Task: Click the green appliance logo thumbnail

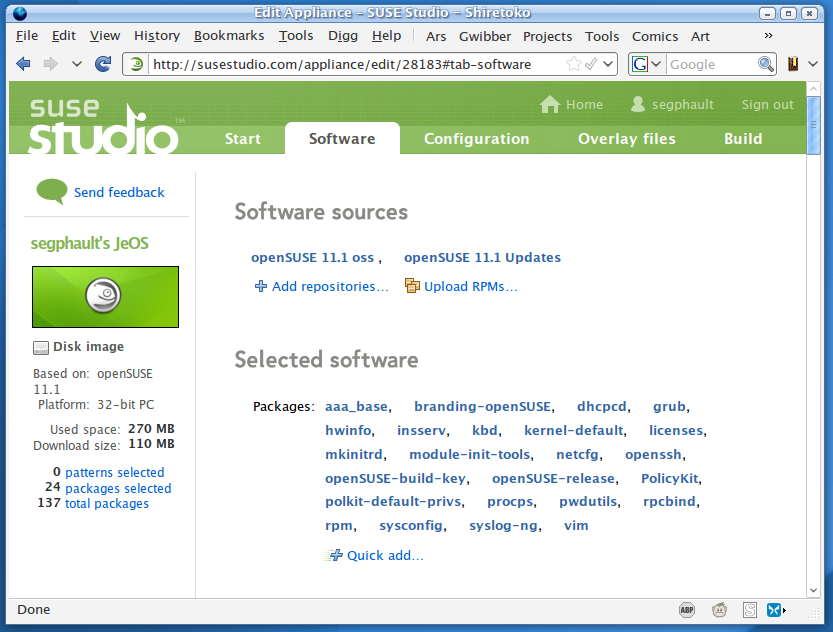Action: (105, 297)
